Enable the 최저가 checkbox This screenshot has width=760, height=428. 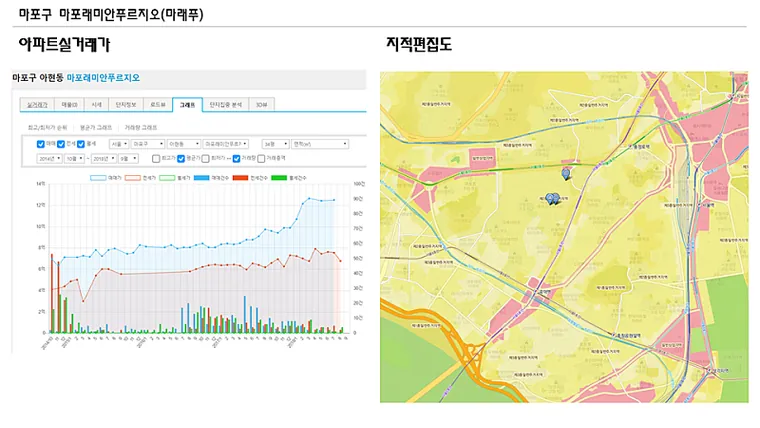206,159
